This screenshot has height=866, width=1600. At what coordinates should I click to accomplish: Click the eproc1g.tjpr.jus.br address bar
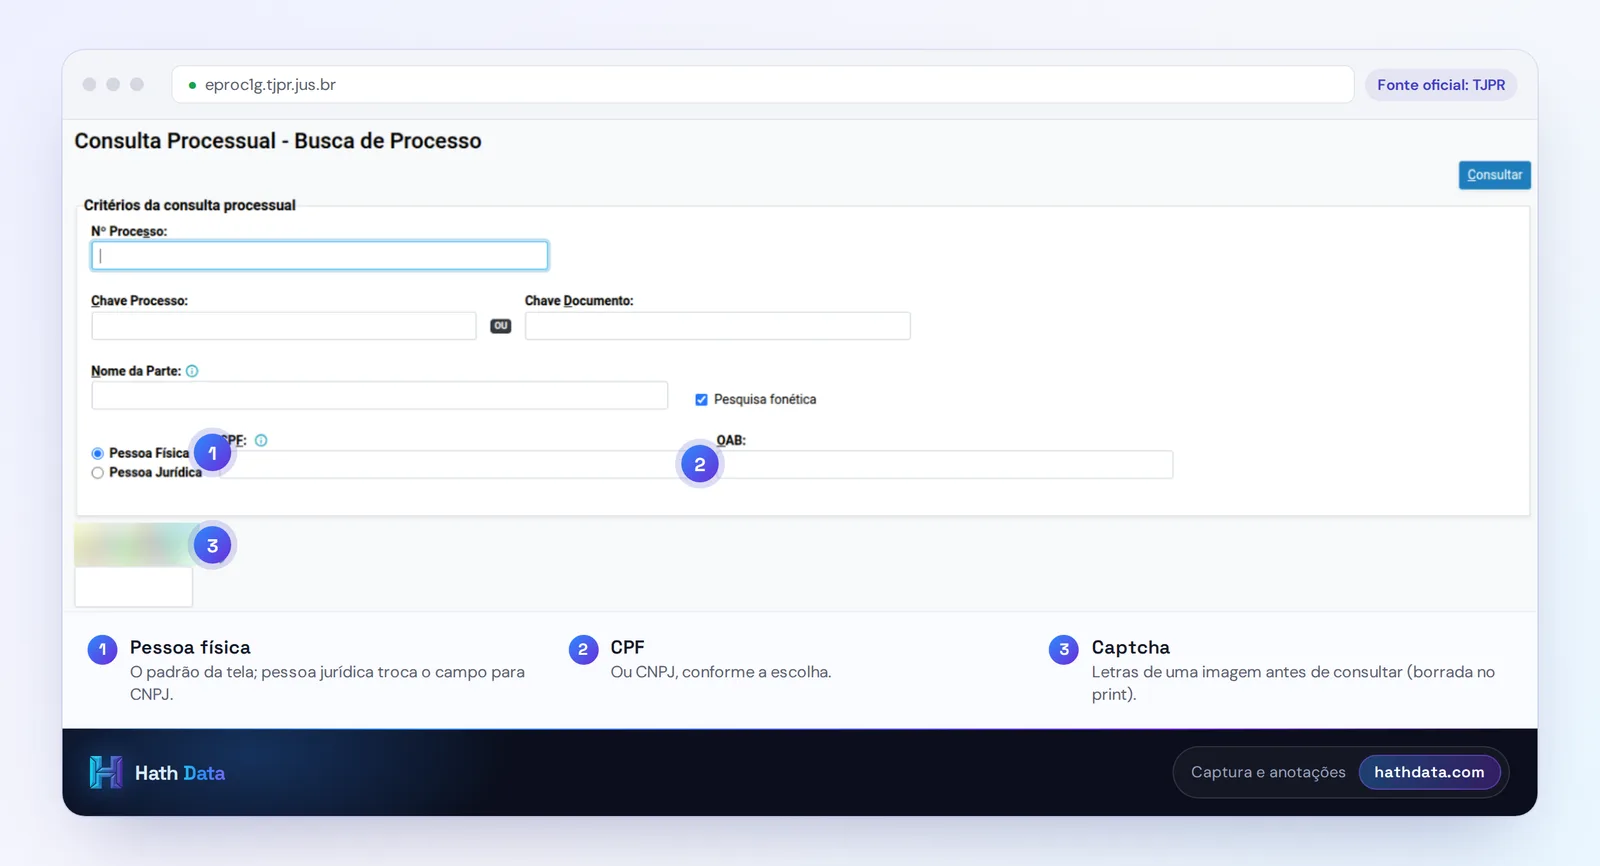763,85
